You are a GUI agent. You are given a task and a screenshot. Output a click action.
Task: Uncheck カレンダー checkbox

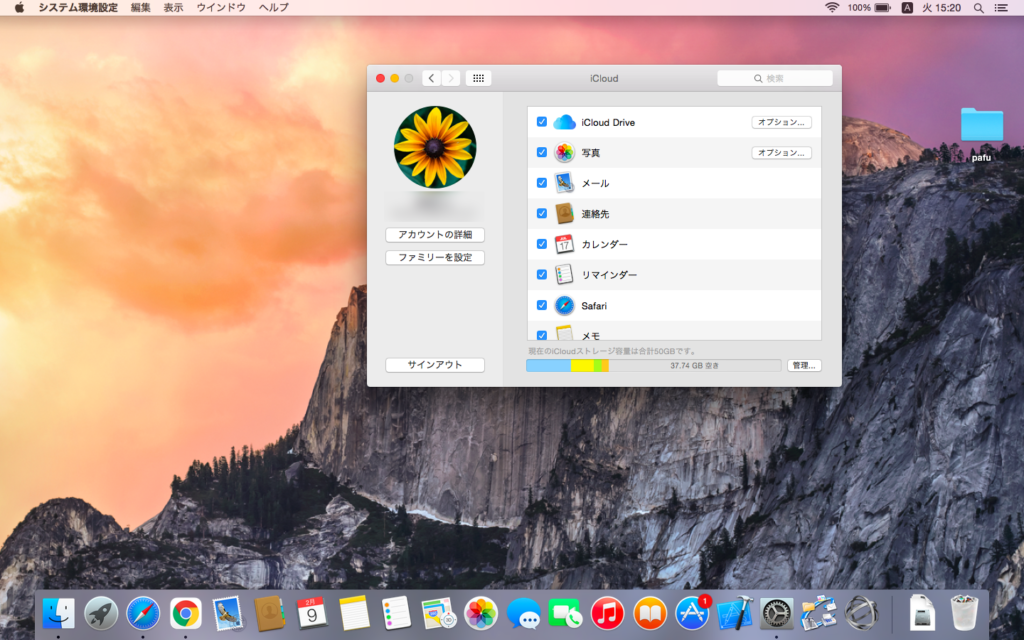(541, 244)
